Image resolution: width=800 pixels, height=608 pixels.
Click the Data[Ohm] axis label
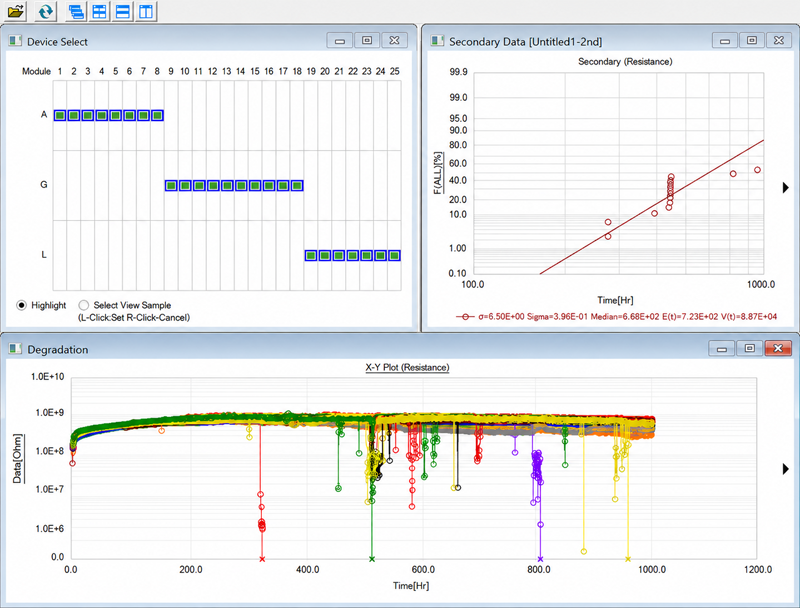pos(18,458)
